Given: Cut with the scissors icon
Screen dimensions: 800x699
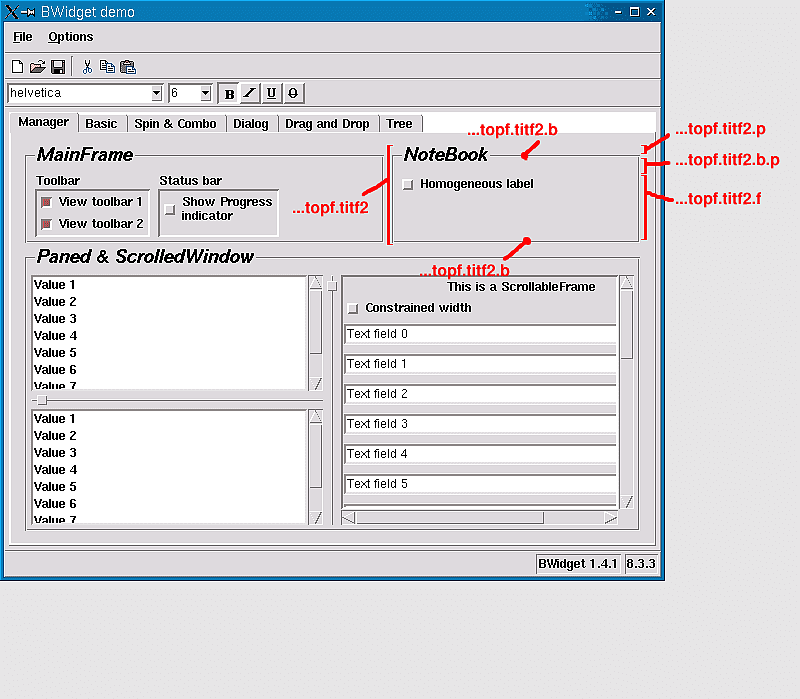Looking at the screenshot, I should tap(86, 66).
